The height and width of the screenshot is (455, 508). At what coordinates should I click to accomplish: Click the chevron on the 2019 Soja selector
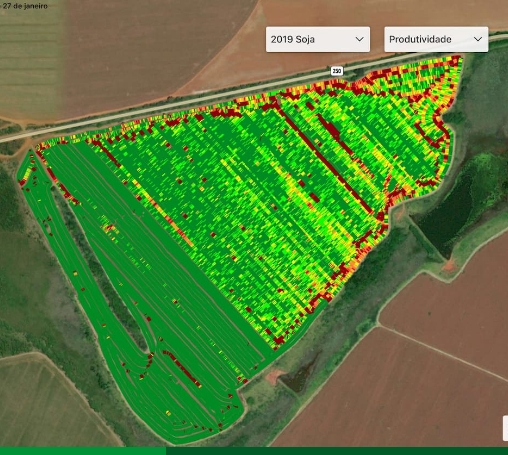pyautogui.click(x=359, y=39)
